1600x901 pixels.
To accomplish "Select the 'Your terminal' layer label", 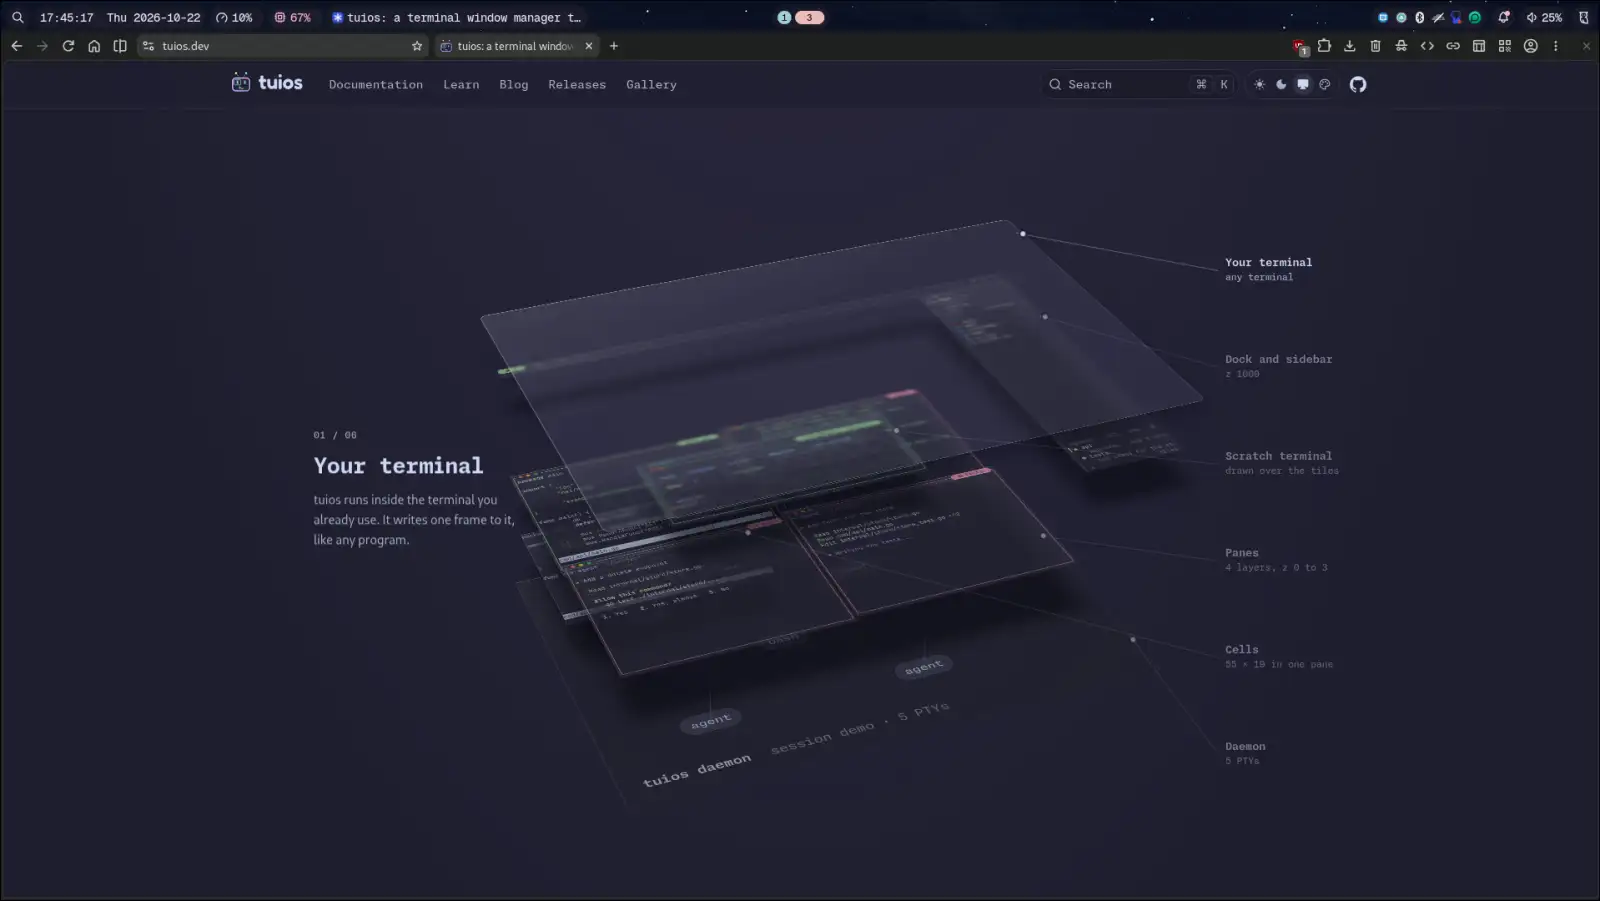I will 1268,263.
